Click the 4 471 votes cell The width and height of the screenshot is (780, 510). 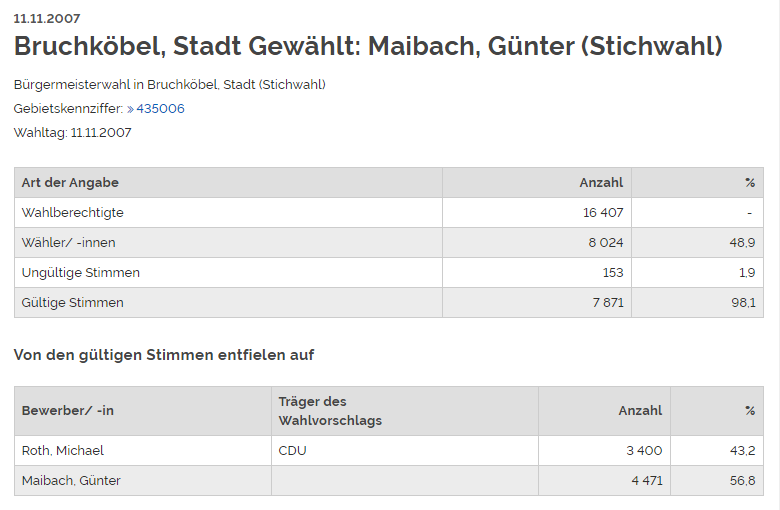646,480
